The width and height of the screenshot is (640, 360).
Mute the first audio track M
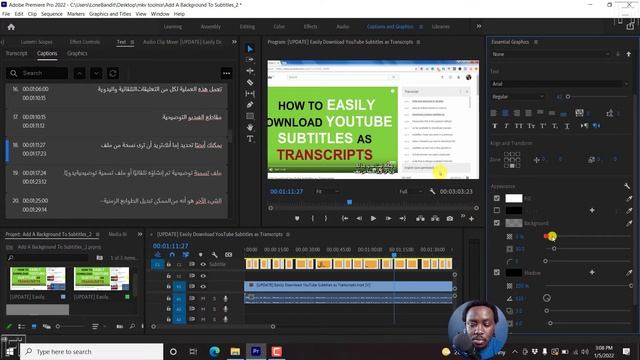coord(203,299)
